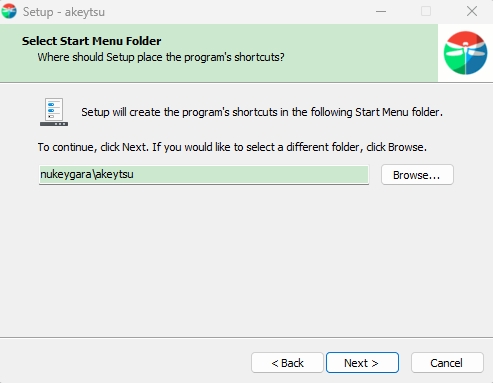493x383 pixels.
Task: Open the Browse... folder dialog
Action: [417, 175]
